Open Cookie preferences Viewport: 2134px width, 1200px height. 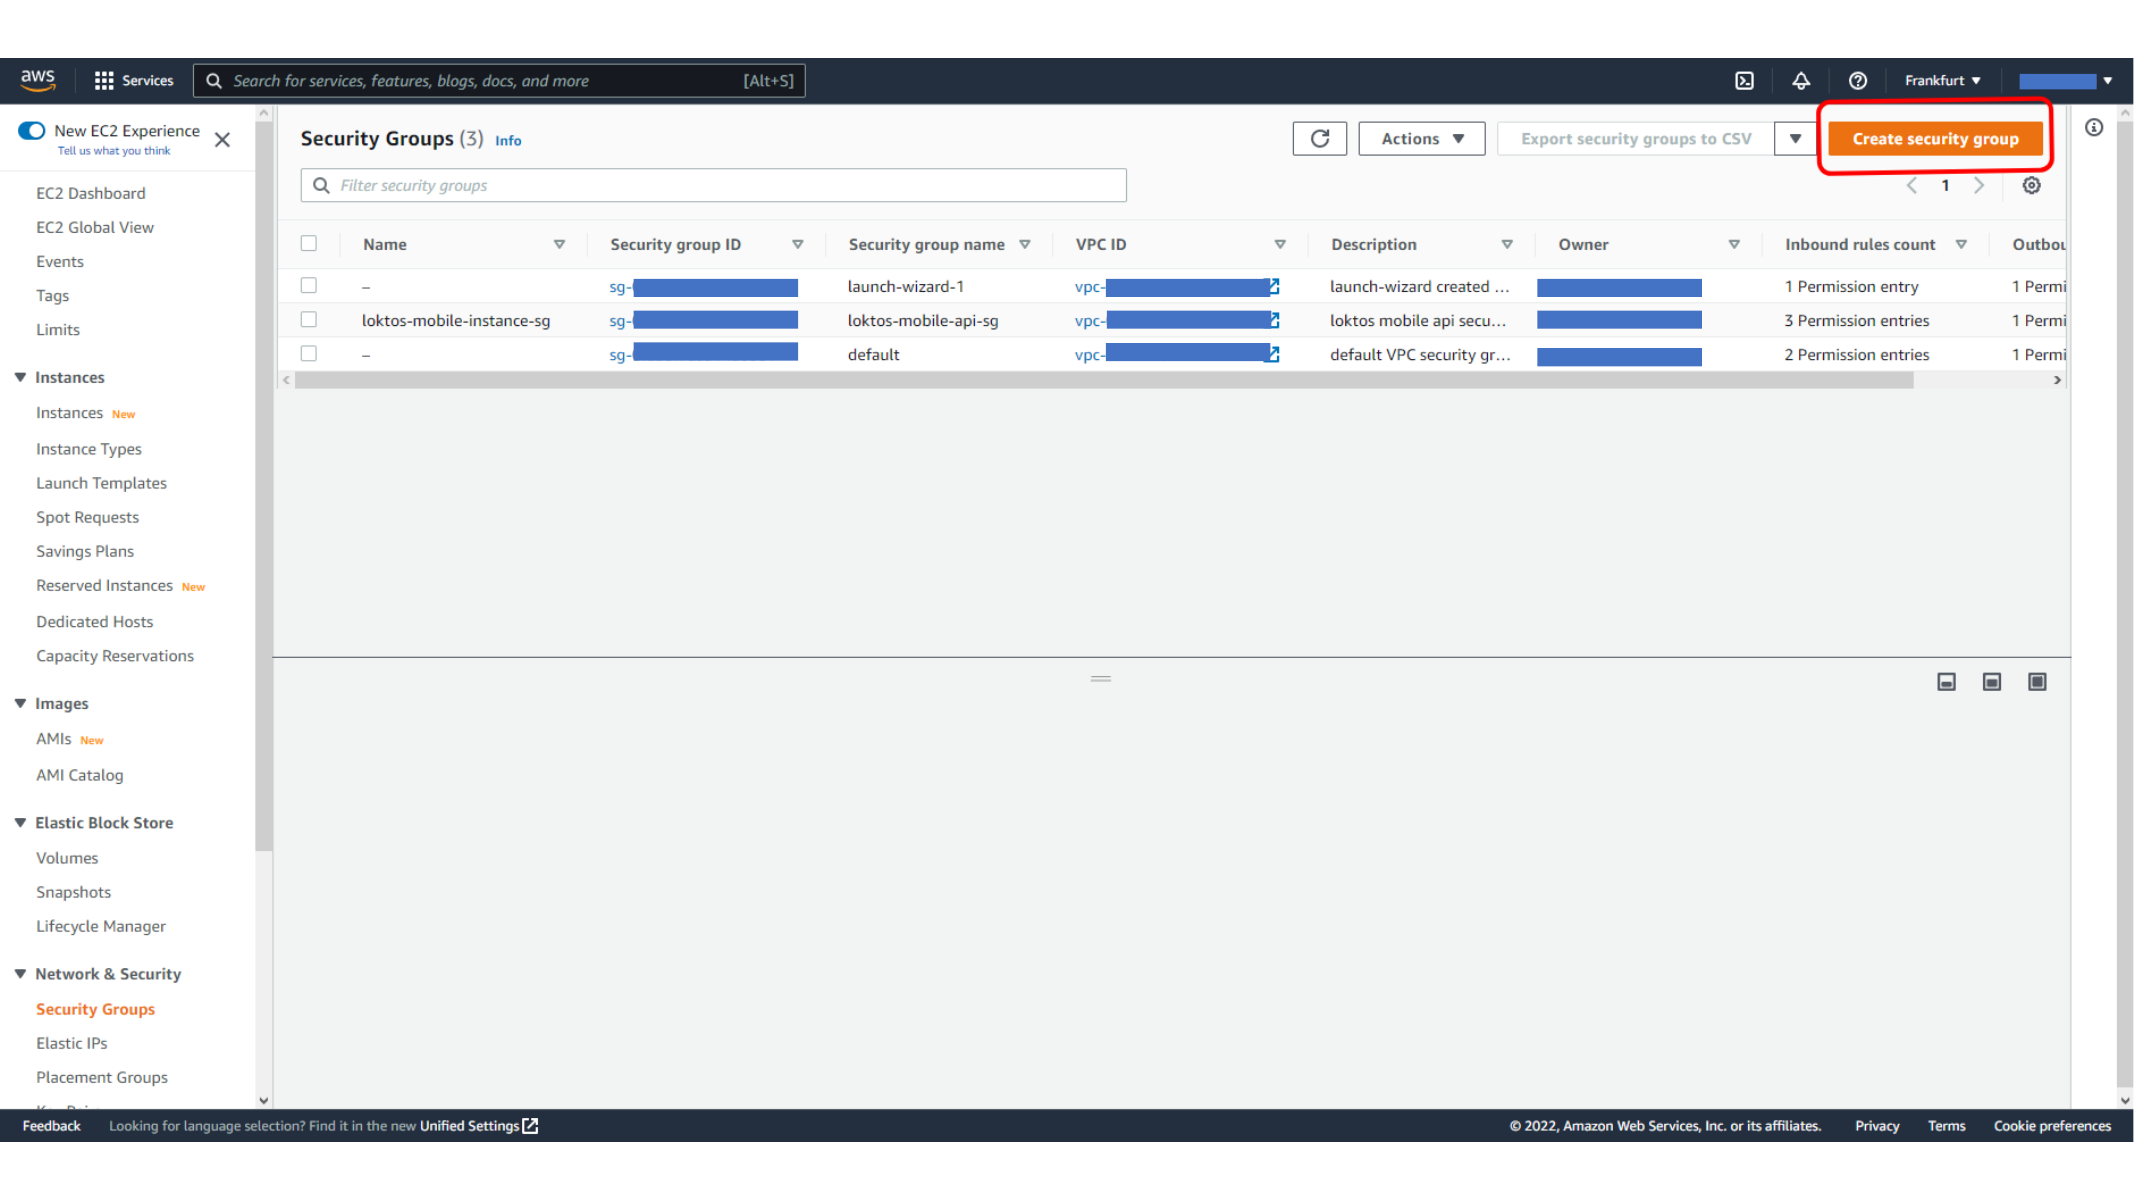(x=2052, y=1125)
